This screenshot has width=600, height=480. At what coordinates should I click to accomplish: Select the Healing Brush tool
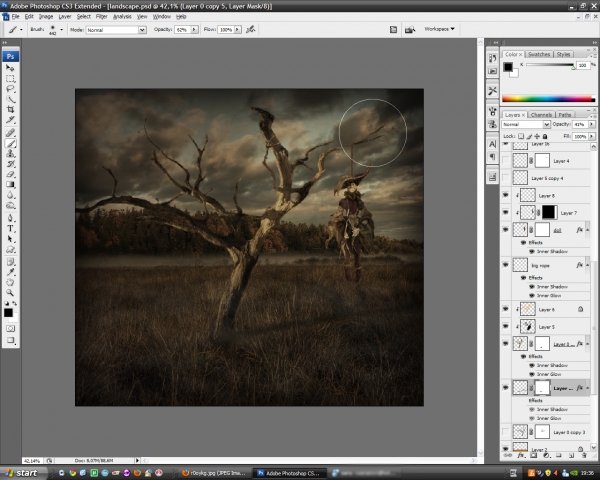click(10, 133)
